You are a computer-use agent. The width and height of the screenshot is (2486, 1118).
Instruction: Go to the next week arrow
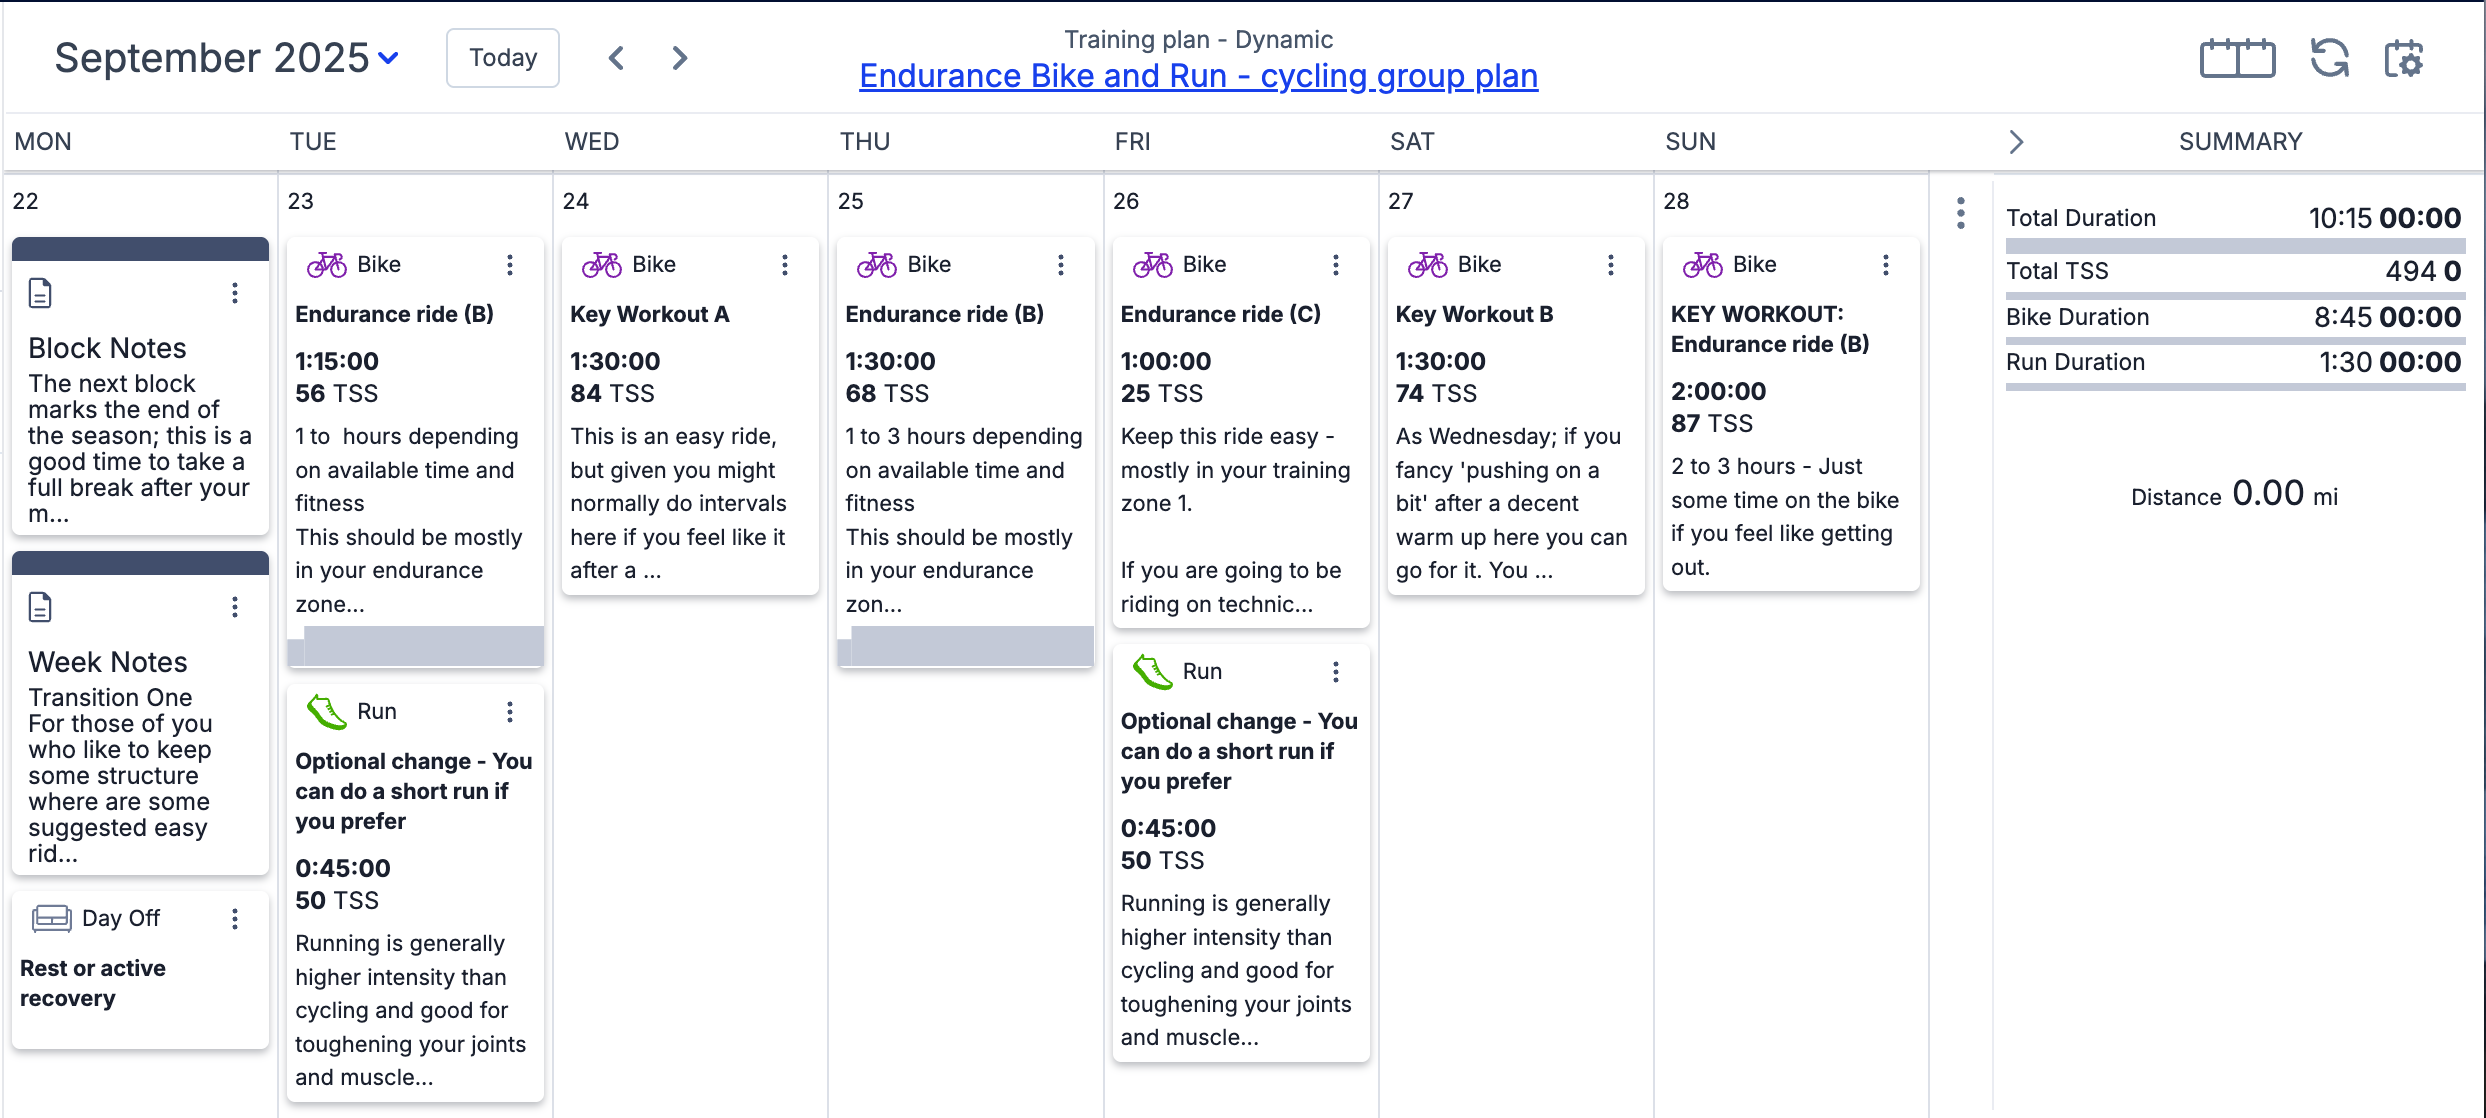[680, 58]
